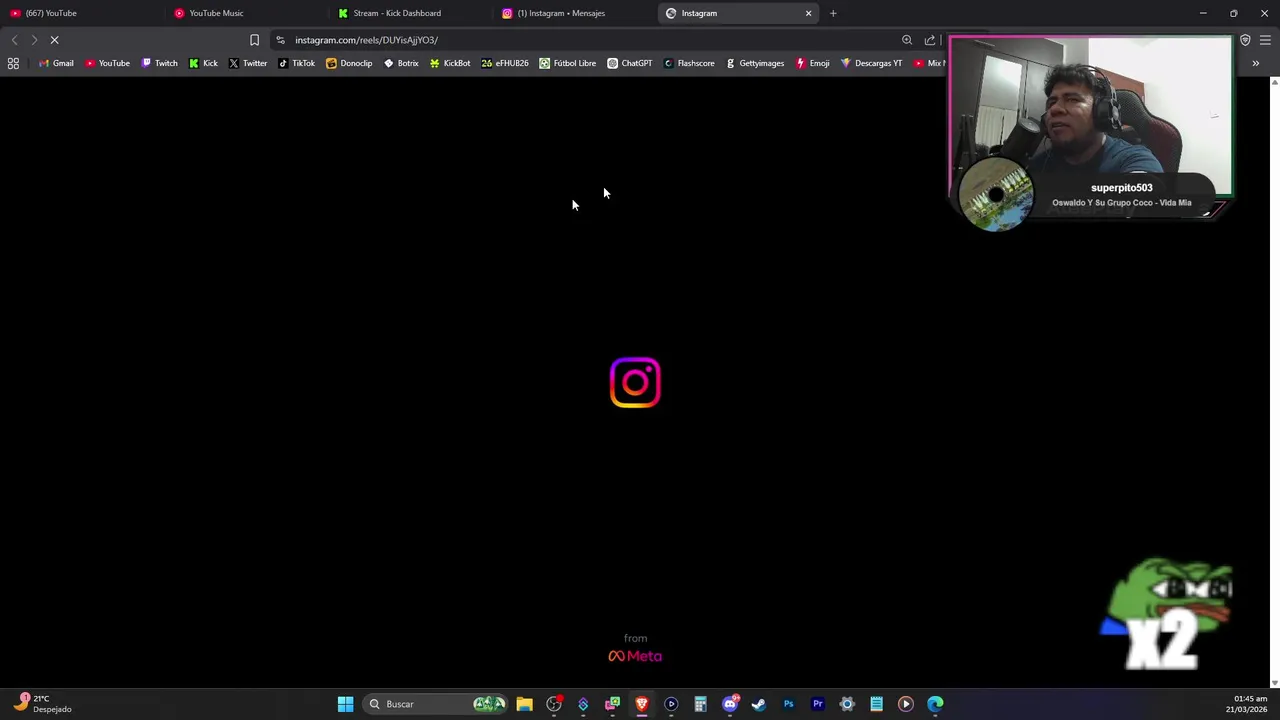This screenshot has width=1280, height=720.
Task: Open the Gmail bookmark
Action: [56, 63]
